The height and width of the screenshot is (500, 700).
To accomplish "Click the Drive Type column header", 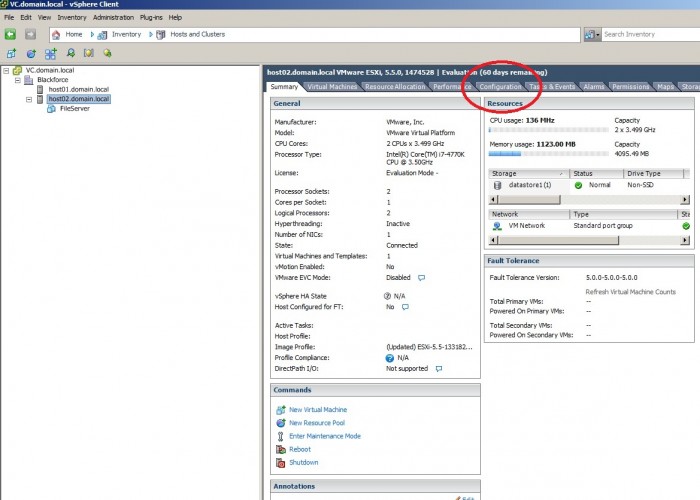I will pos(653,174).
